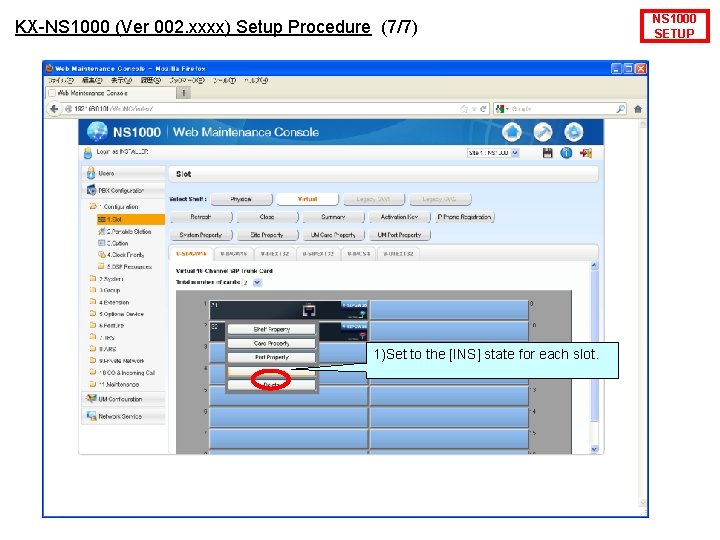The width and height of the screenshot is (720, 540).
Task: Select 2.Portable Station tree item
Action: [x=125, y=231]
